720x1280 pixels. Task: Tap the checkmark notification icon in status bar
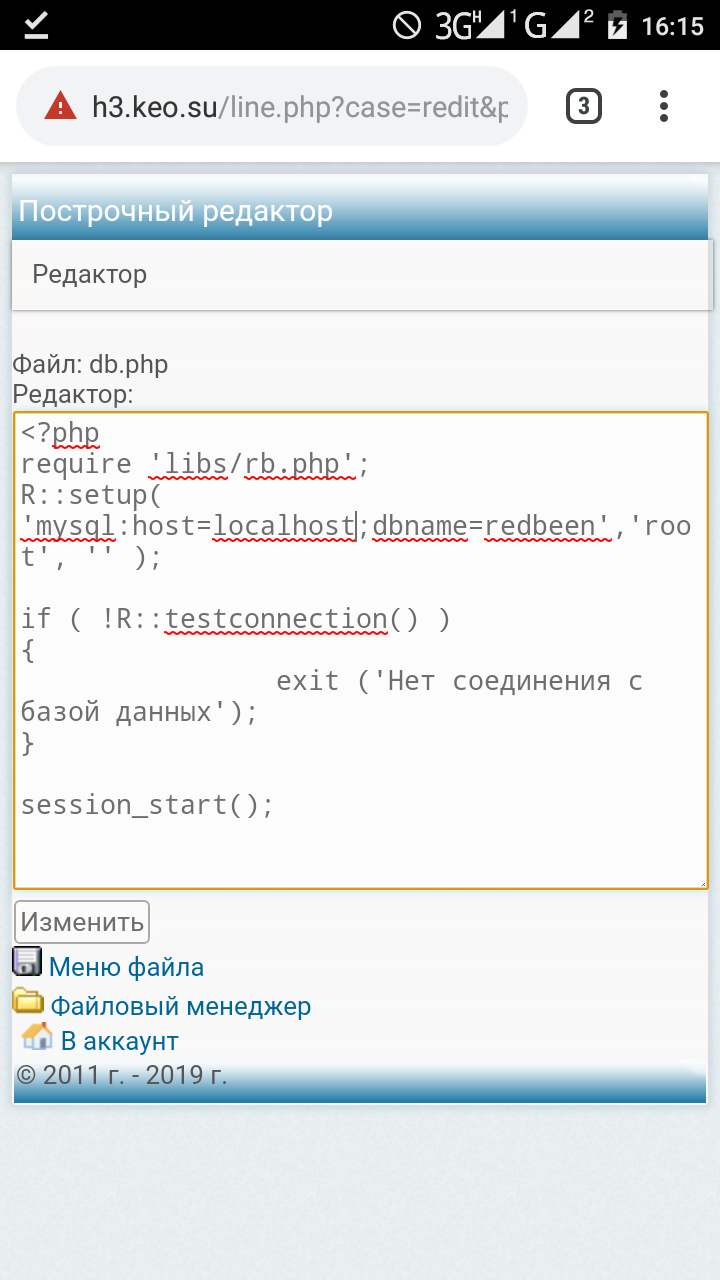tap(36, 25)
